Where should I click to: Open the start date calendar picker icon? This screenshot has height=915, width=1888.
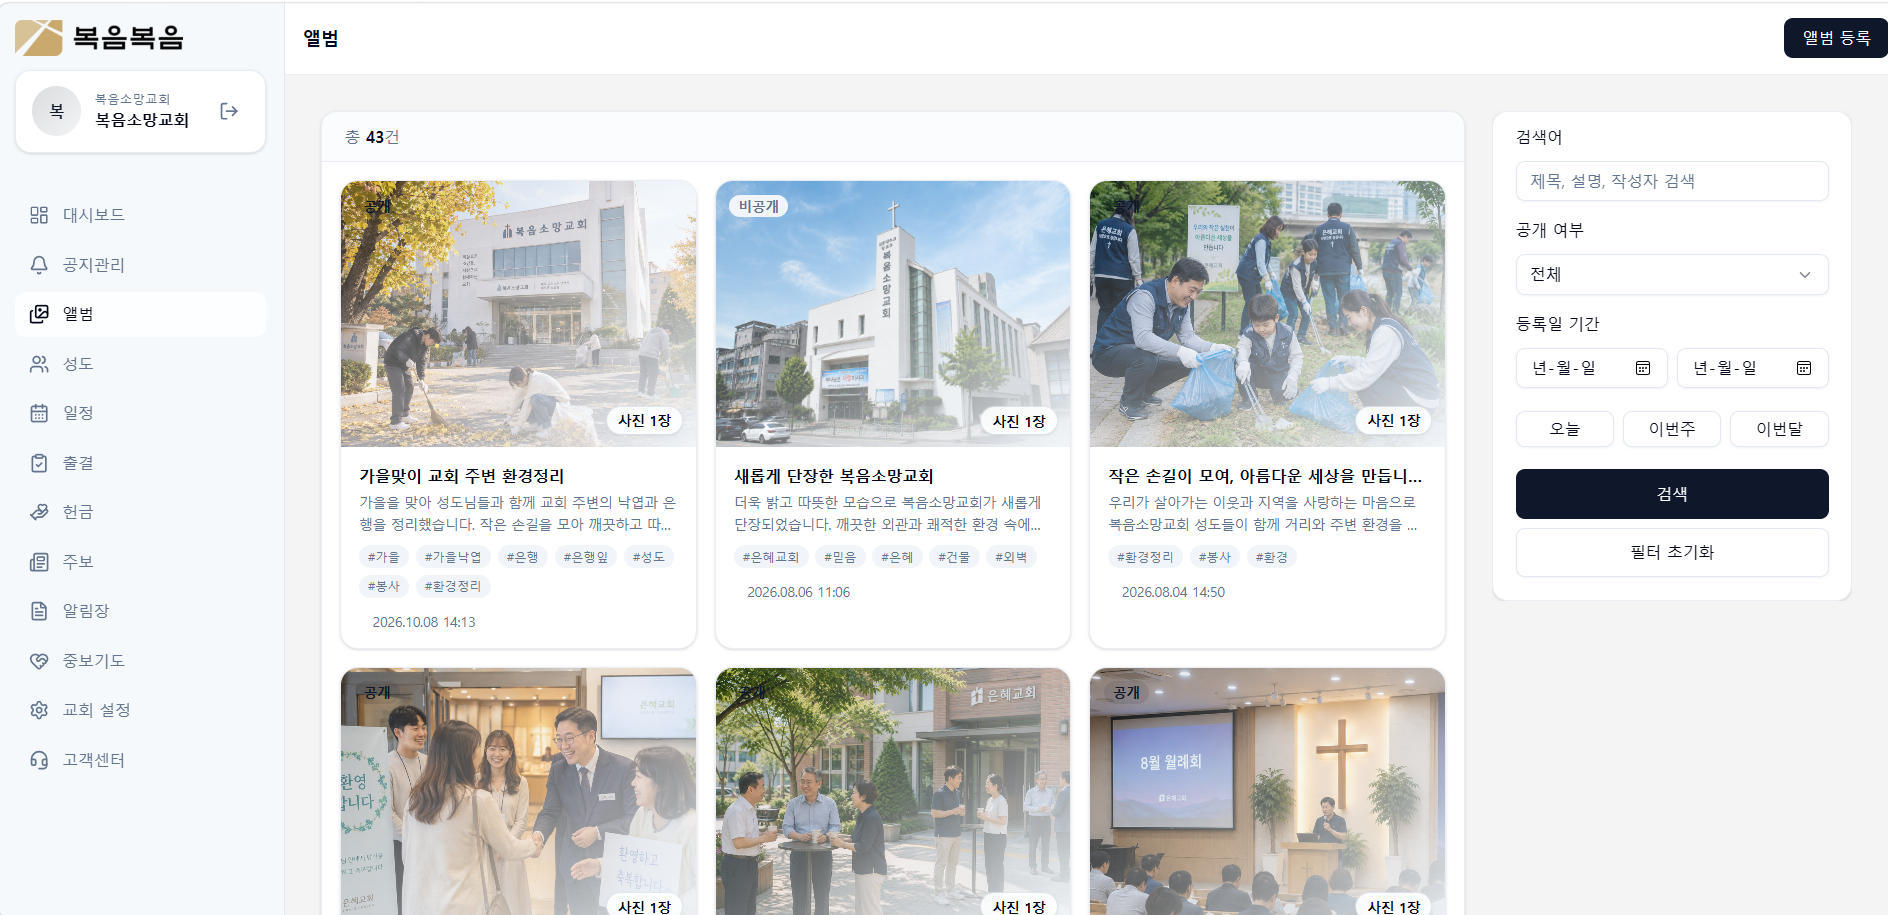click(1643, 368)
